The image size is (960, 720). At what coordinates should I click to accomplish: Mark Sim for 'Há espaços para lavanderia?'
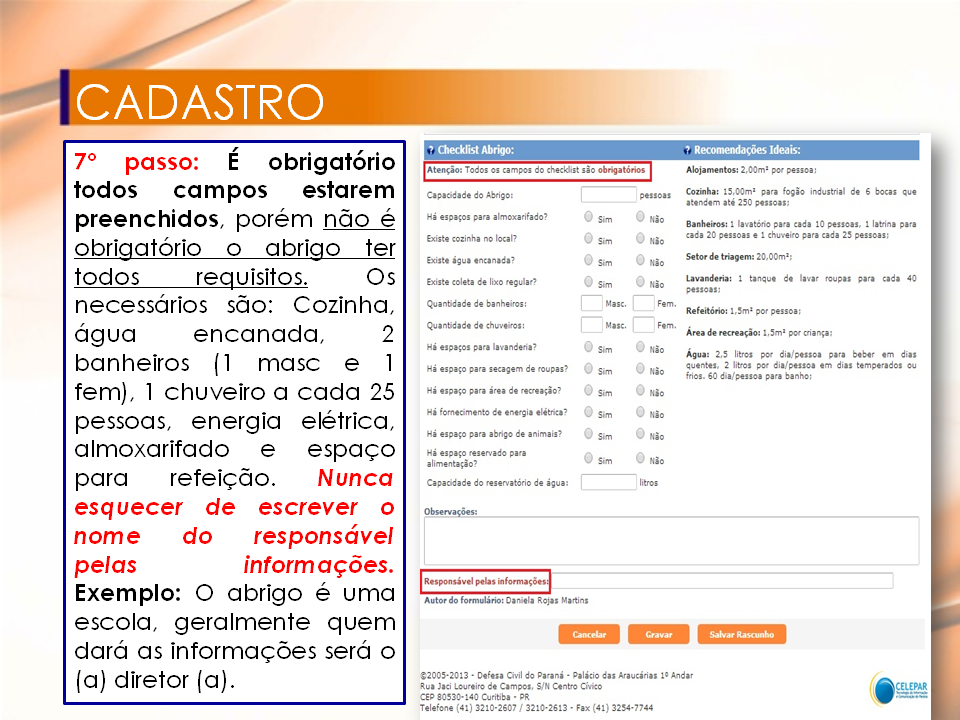click(588, 347)
